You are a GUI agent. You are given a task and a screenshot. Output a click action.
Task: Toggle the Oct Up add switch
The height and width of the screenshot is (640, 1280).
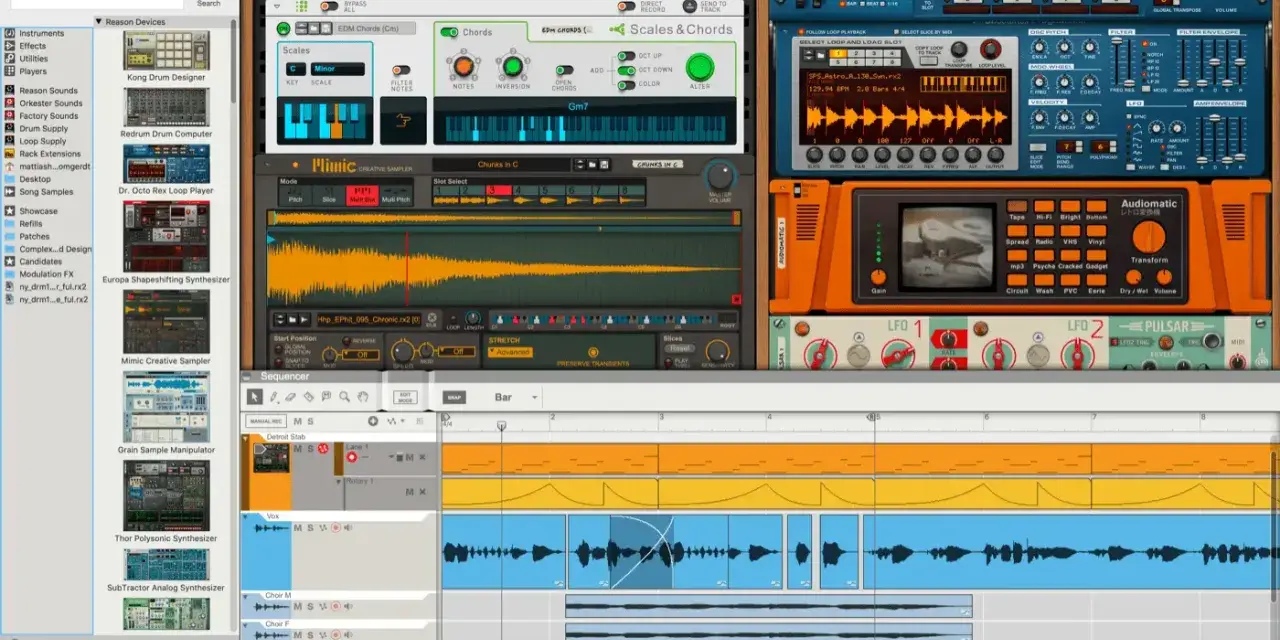point(626,56)
